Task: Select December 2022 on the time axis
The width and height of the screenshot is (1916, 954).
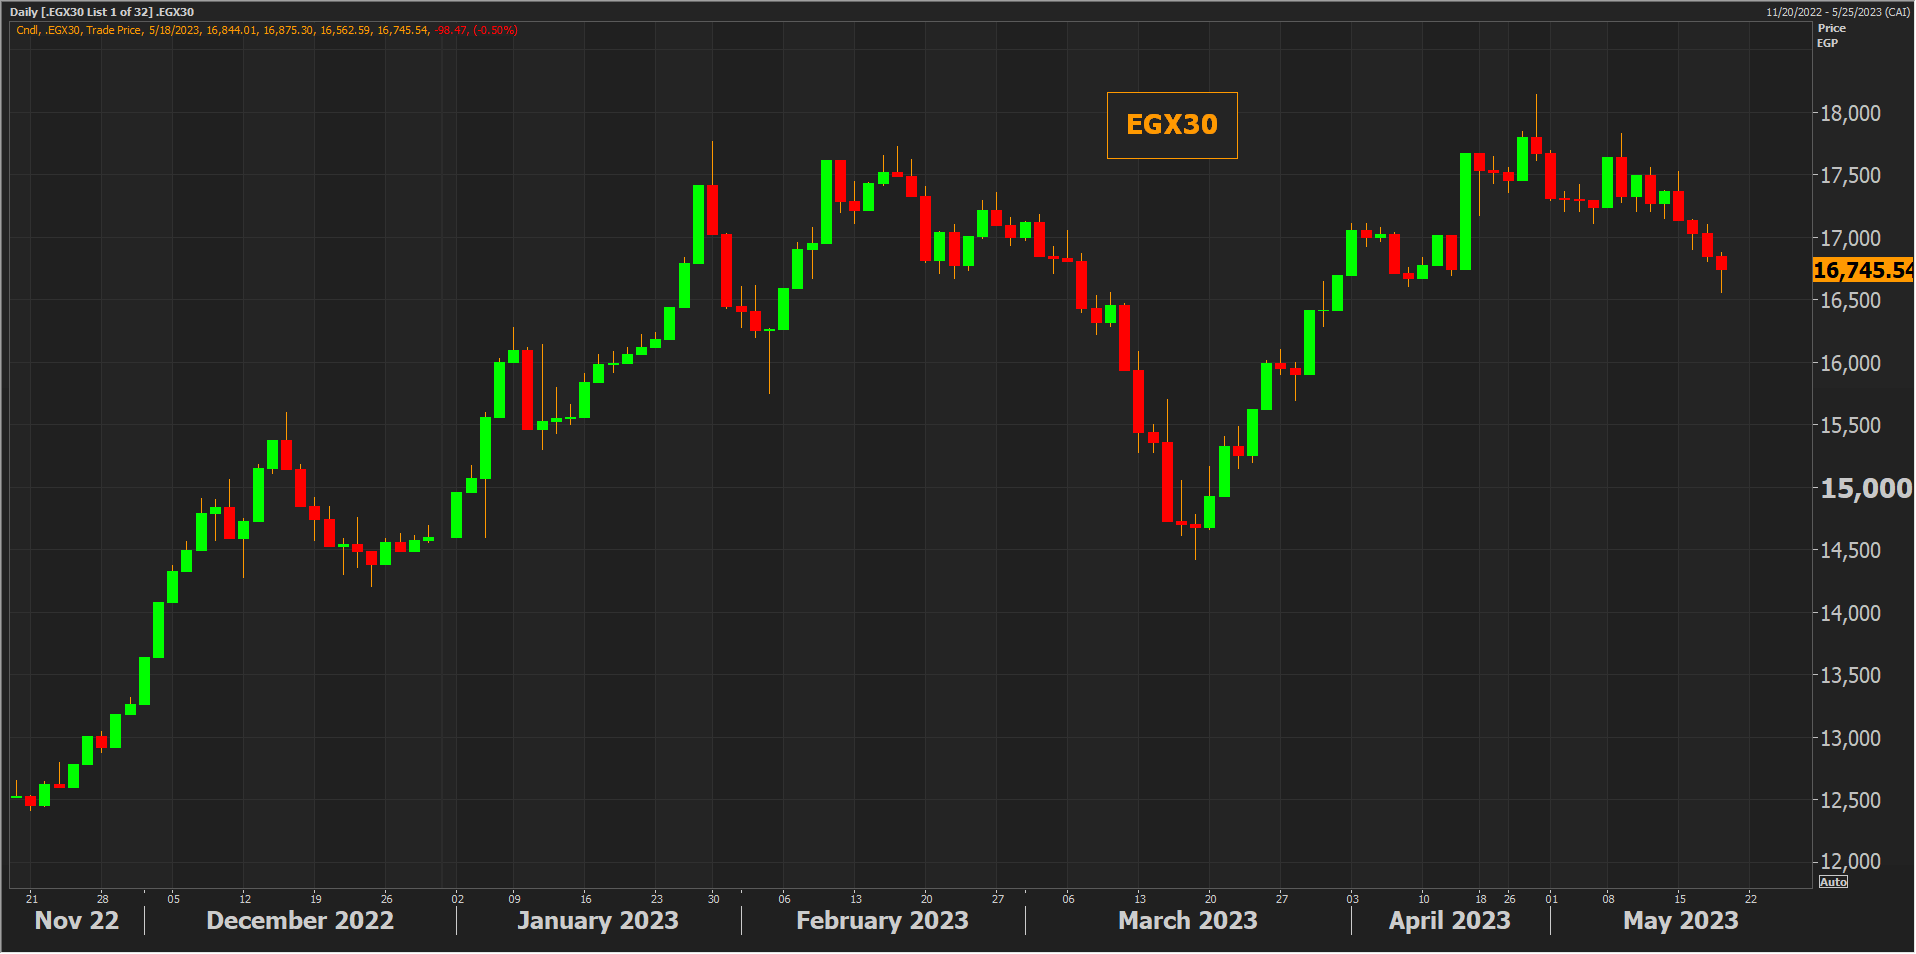Action: (300, 920)
